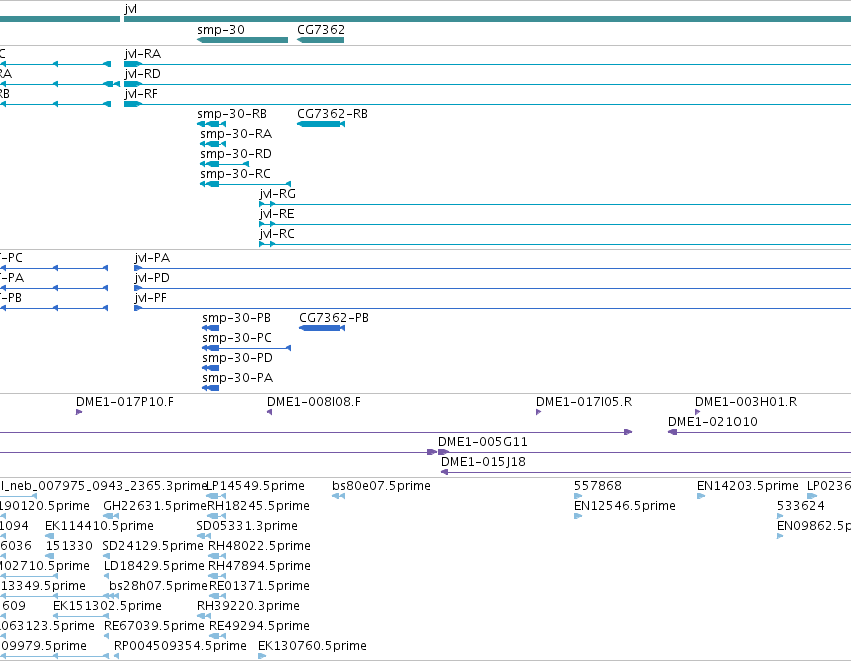Open EST EK151302.5prime
Screen dimensions: 851x661
(107, 606)
